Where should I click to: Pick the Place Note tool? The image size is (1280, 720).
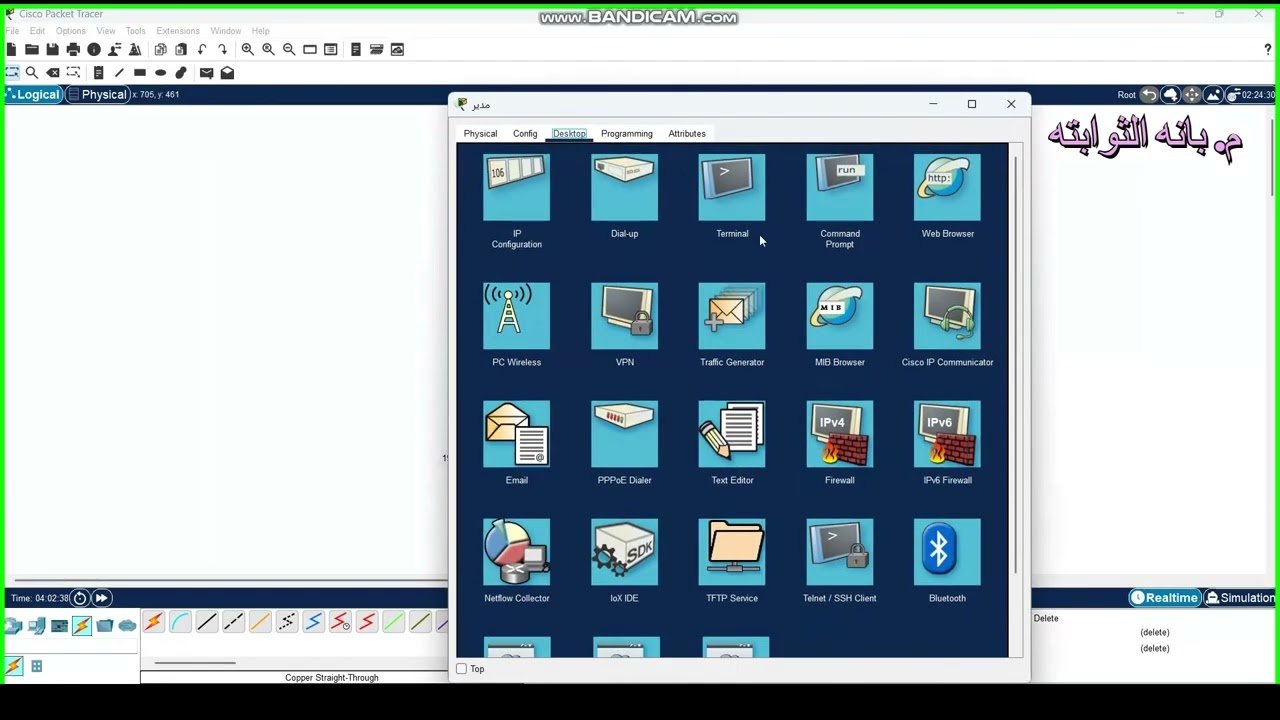[x=98, y=72]
